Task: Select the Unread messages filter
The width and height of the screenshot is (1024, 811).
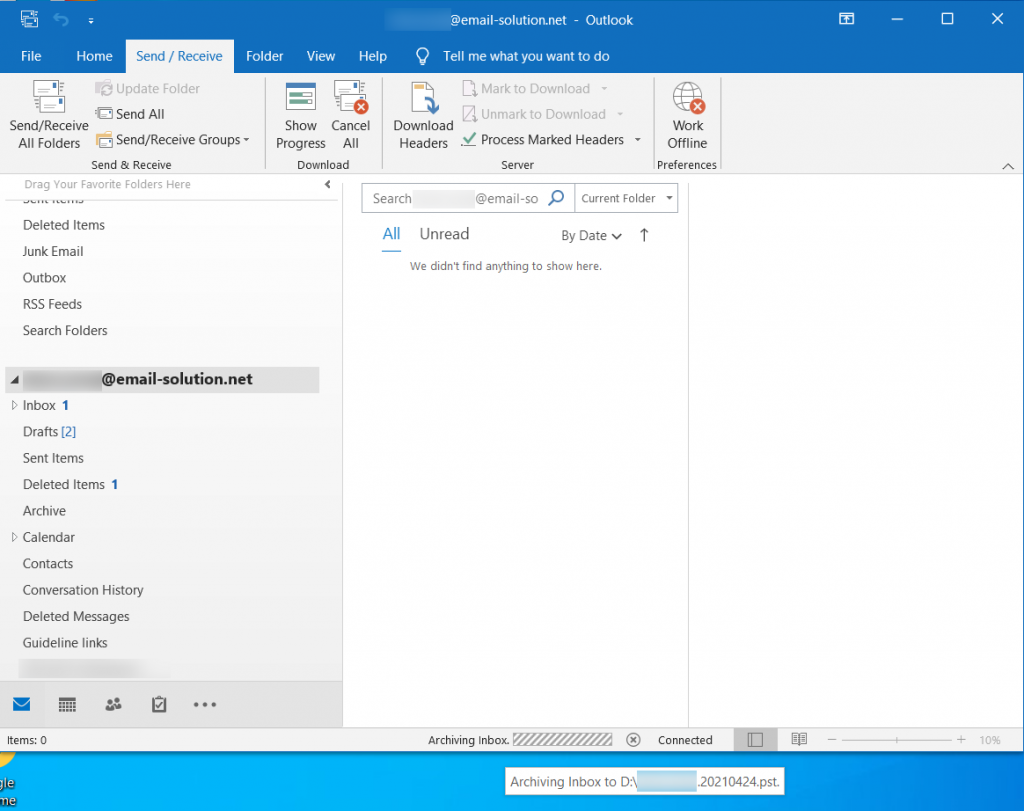Action: 444,234
